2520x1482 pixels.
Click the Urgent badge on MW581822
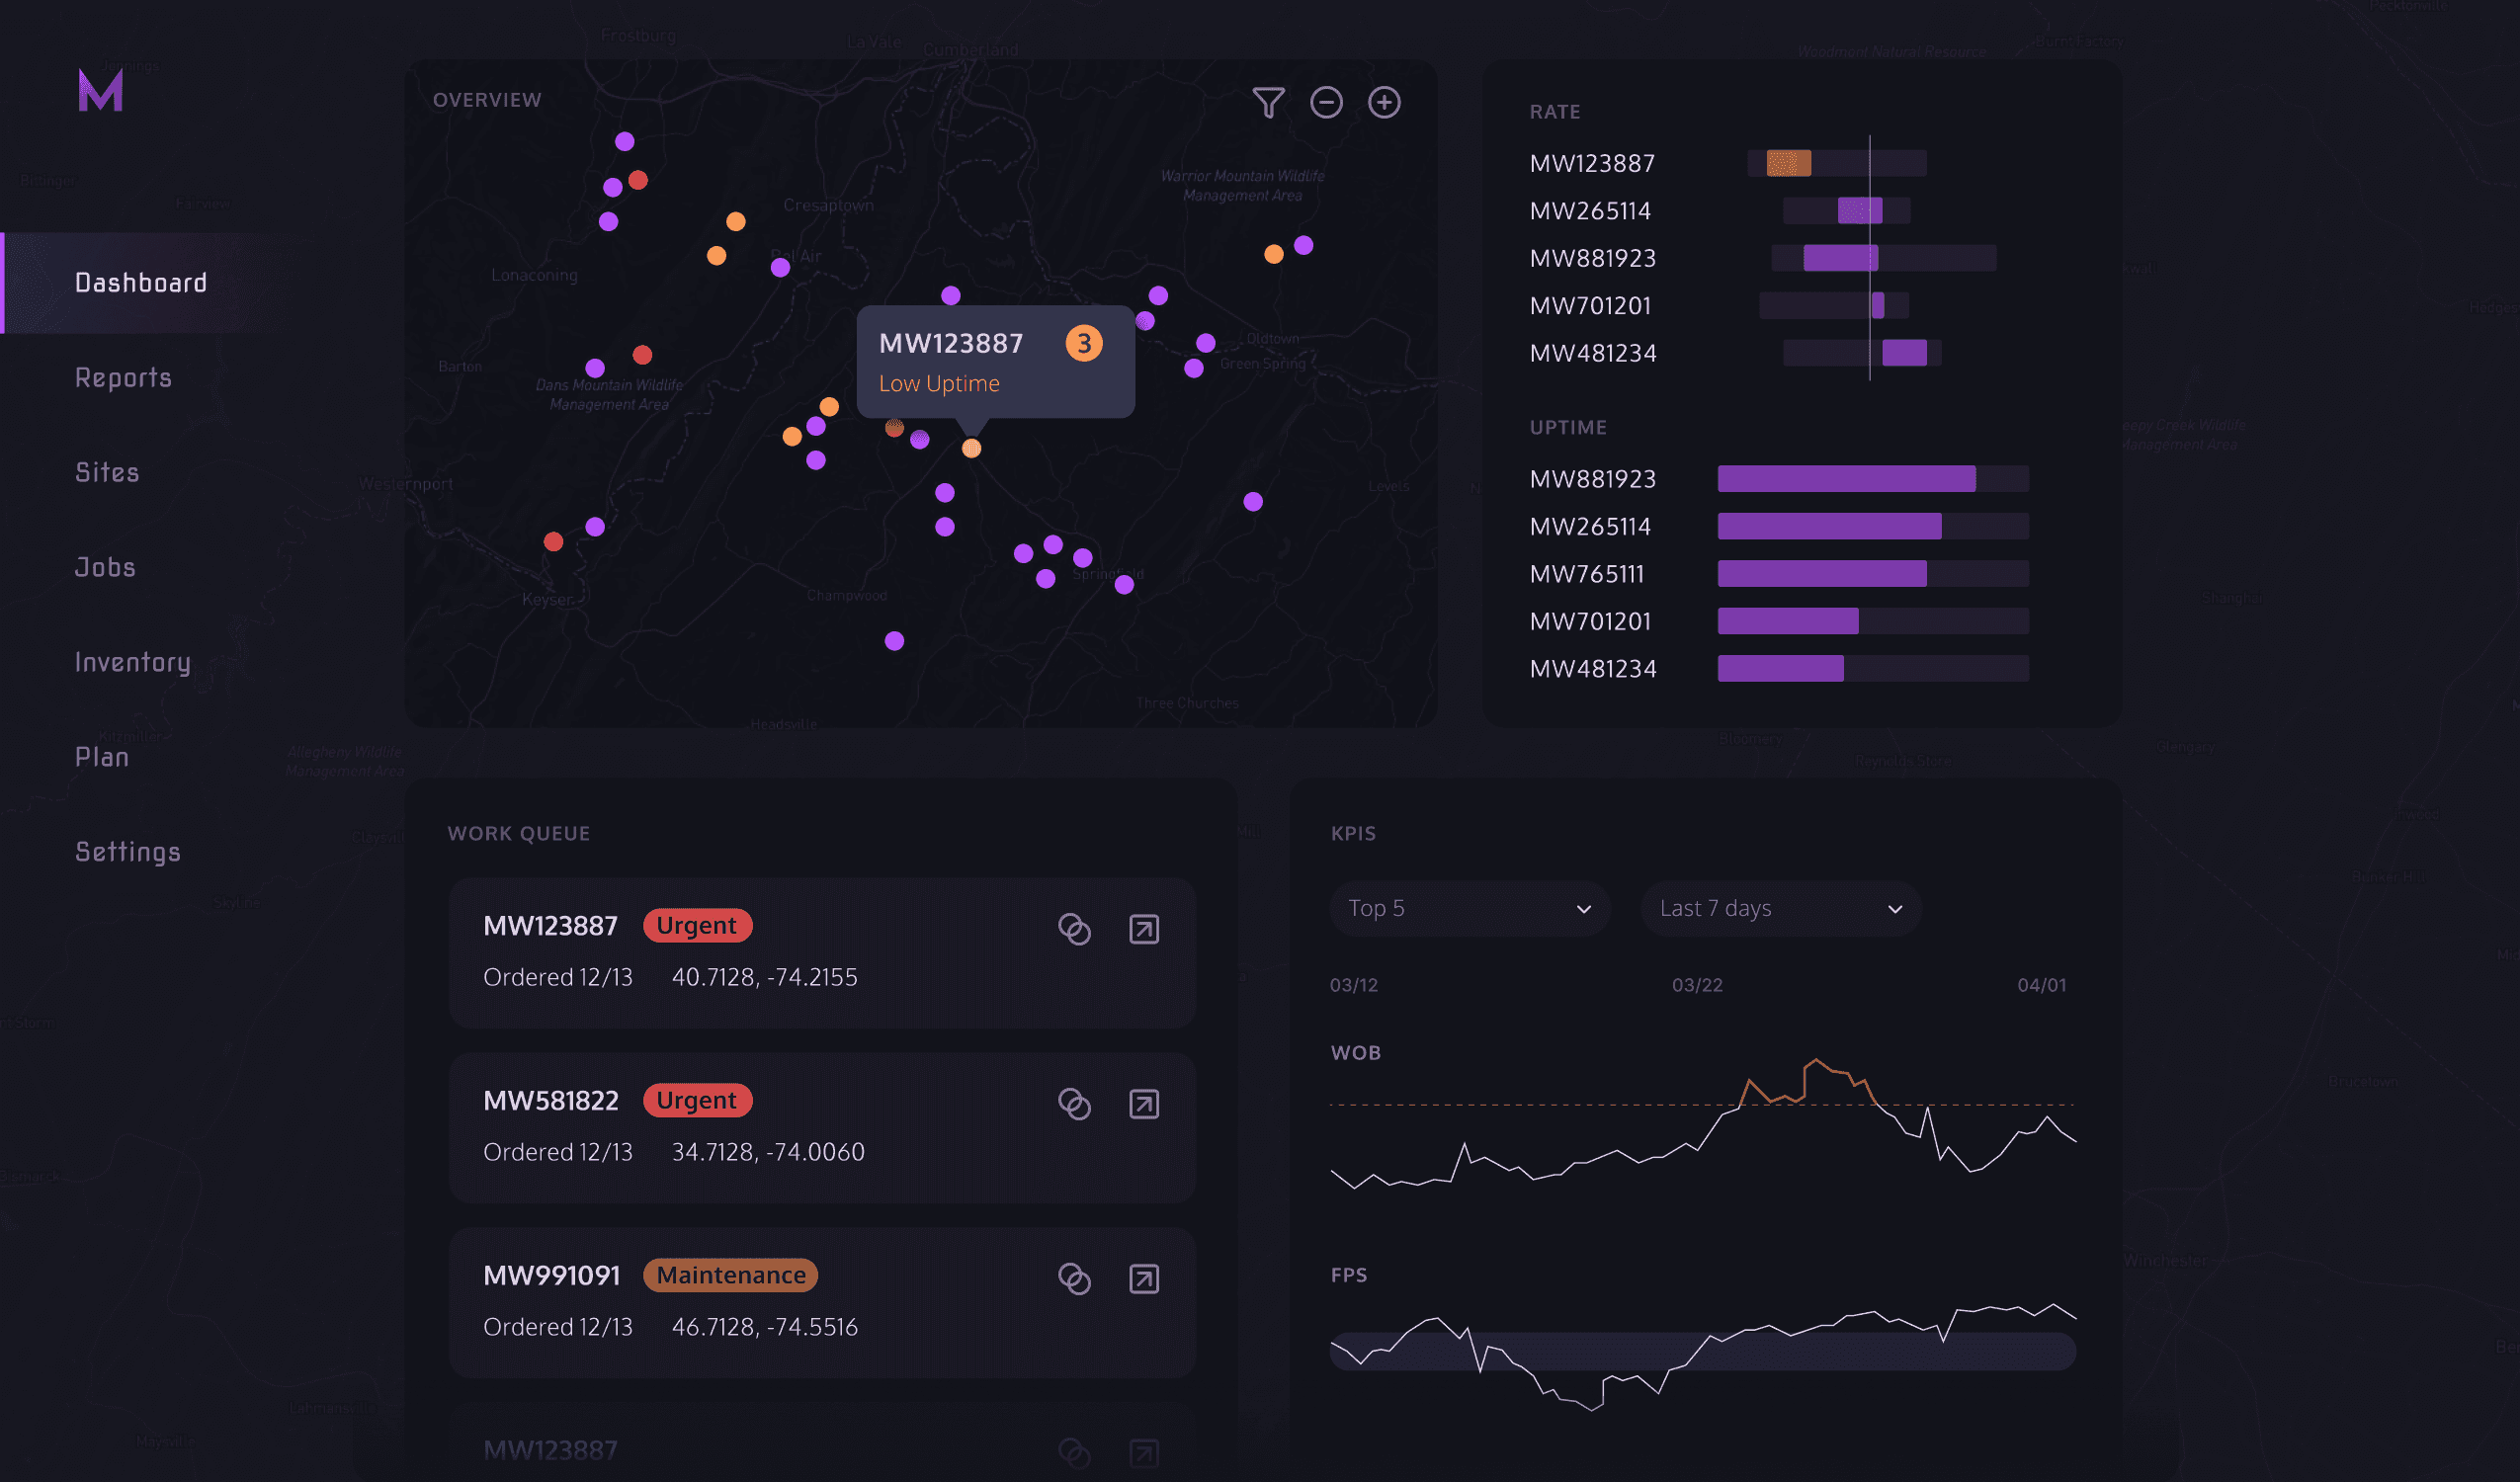(x=697, y=1100)
